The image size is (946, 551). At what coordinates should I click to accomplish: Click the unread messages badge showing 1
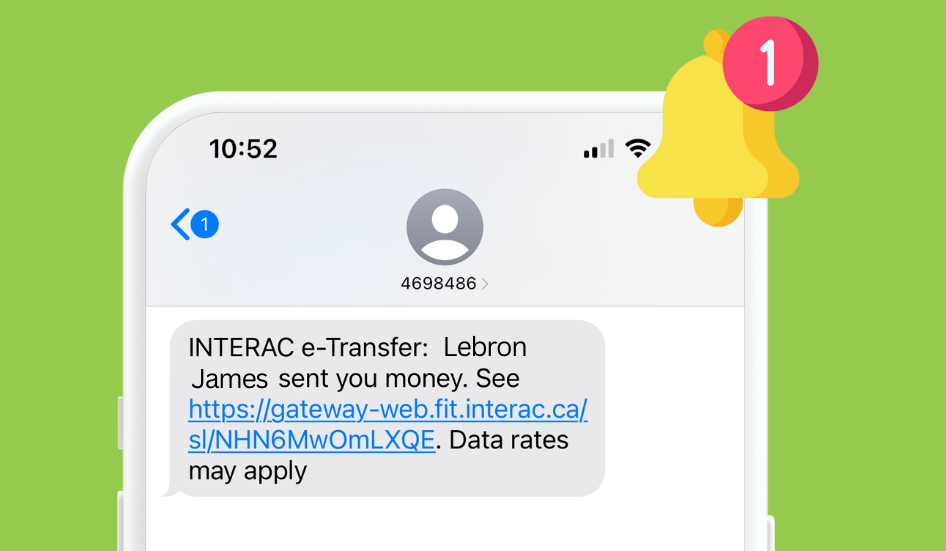[x=205, y=225]
